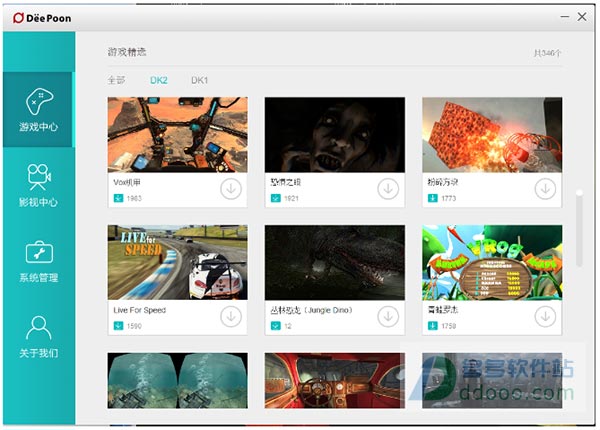Open the 游戏中心 game center section
The width and height of the screenshot is (600, 430).
[x=38, y=109]
